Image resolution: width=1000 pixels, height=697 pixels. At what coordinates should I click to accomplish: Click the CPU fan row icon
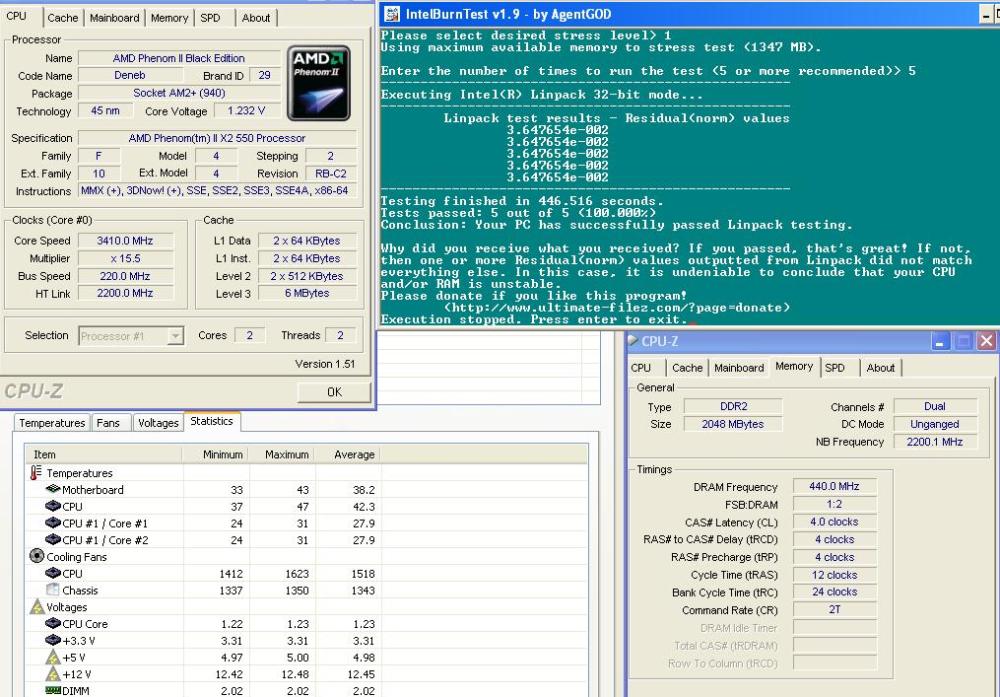tap(53, 573)
